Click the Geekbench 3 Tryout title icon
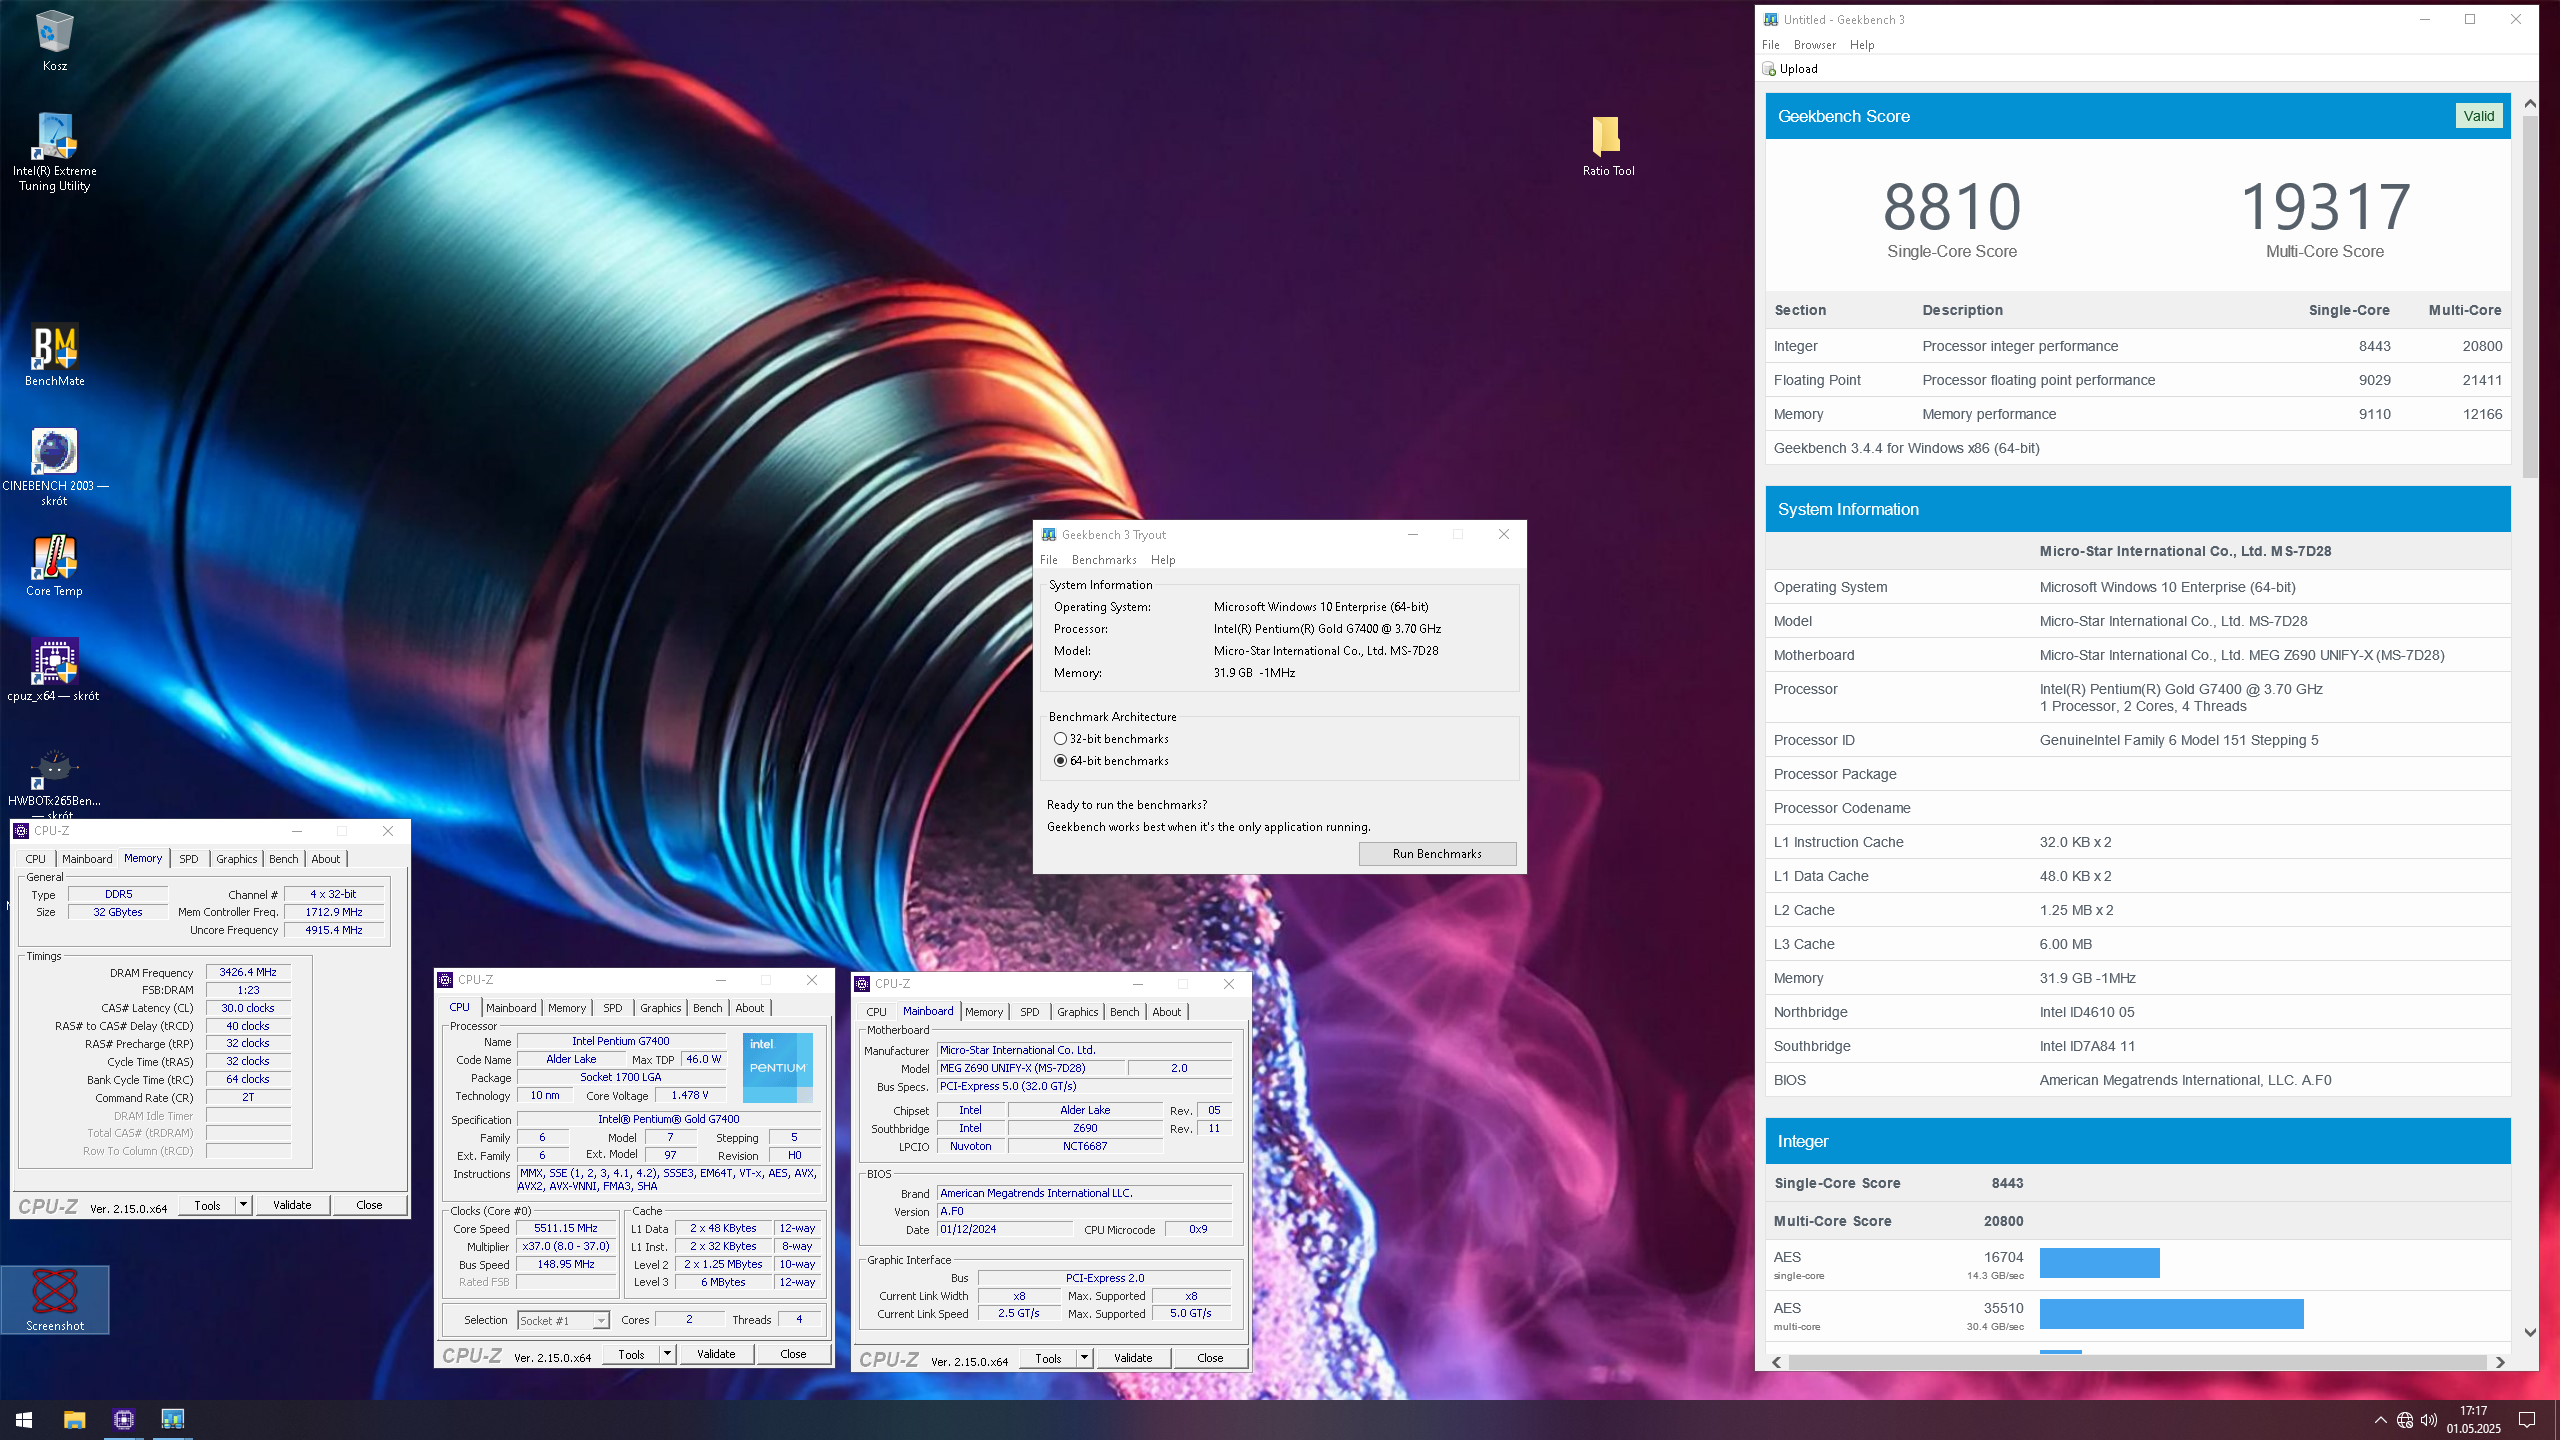2560x1440 pixels. pos(1049,535)
